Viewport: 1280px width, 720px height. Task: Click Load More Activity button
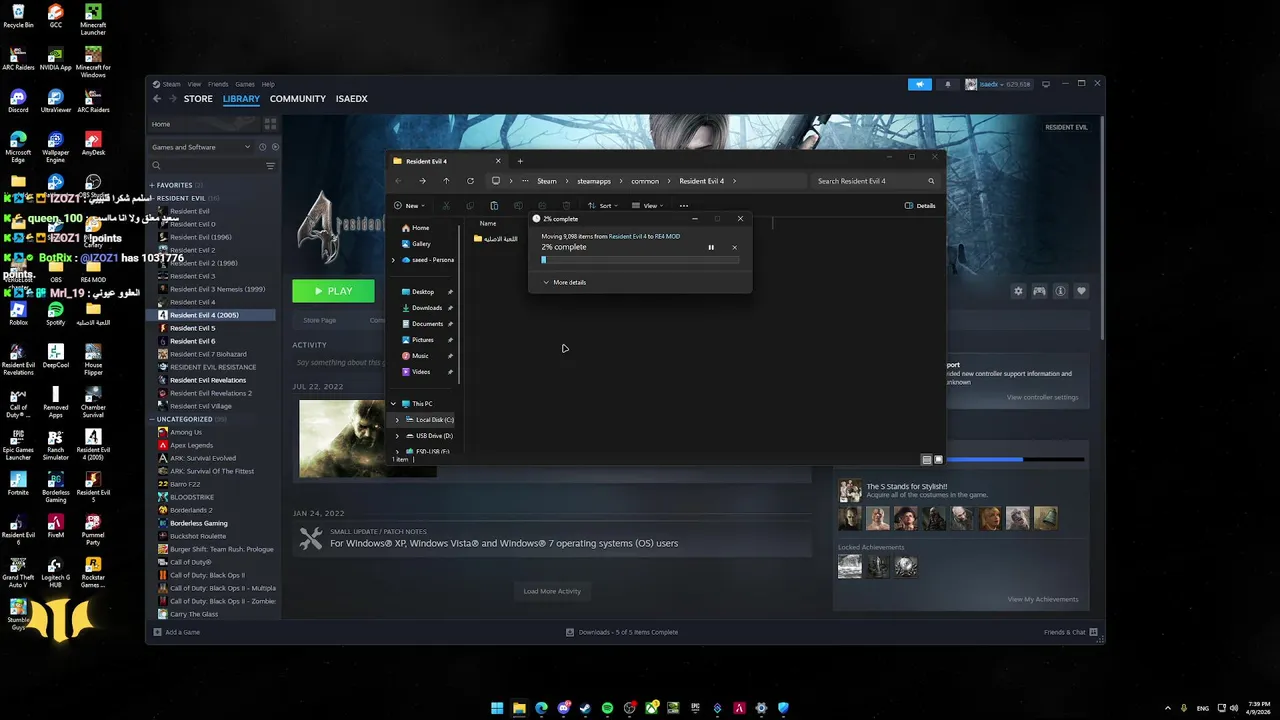tap(552, 591)
